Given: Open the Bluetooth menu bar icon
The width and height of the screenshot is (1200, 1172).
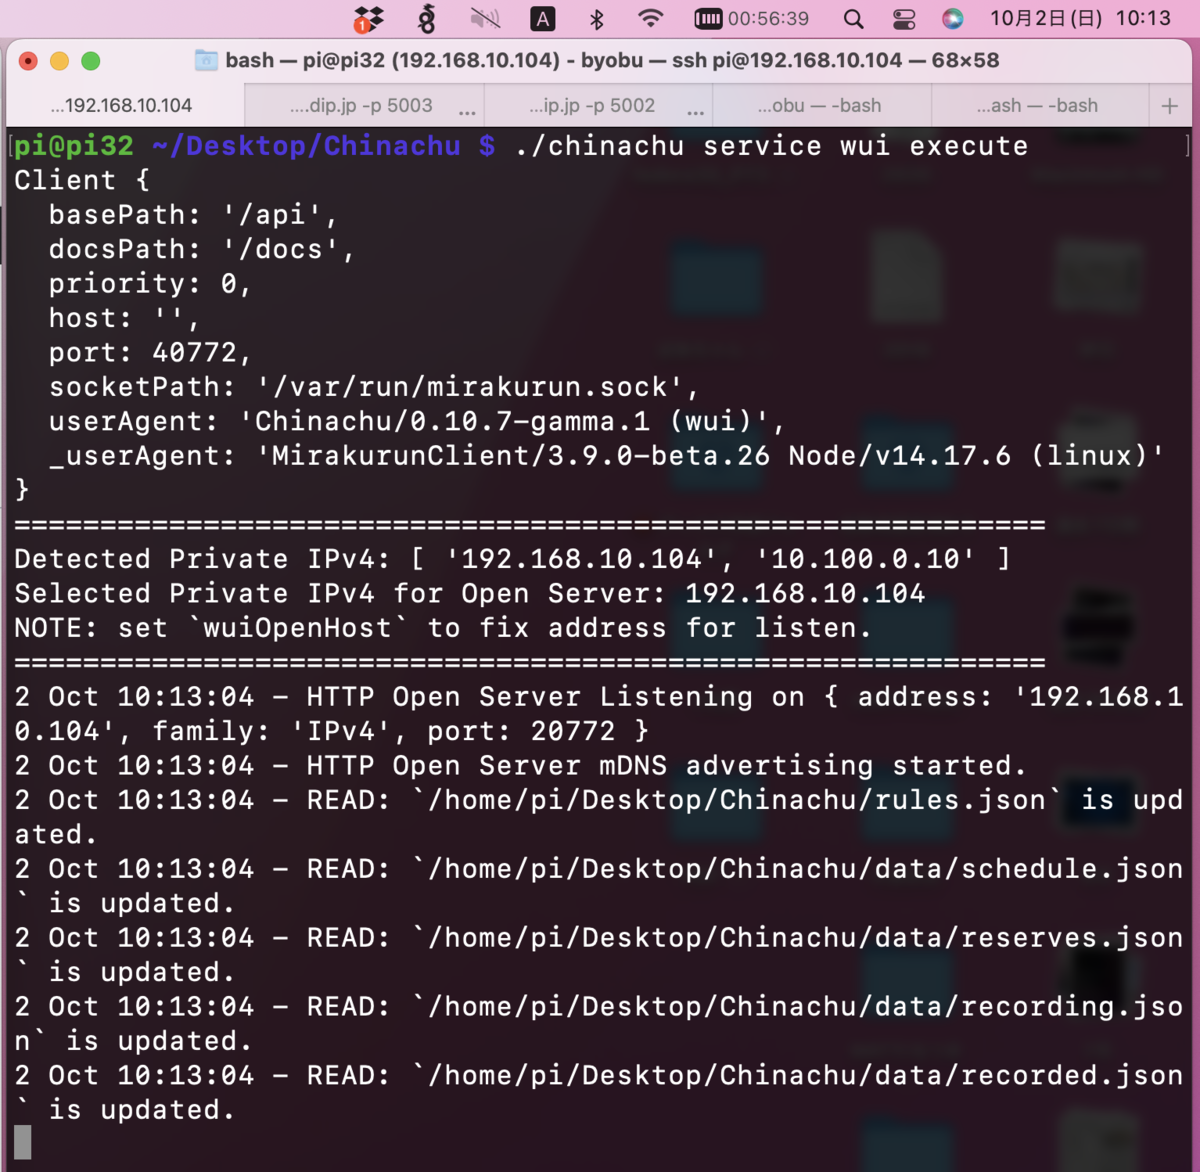Looking at the screenshot, I should [597, 18].
